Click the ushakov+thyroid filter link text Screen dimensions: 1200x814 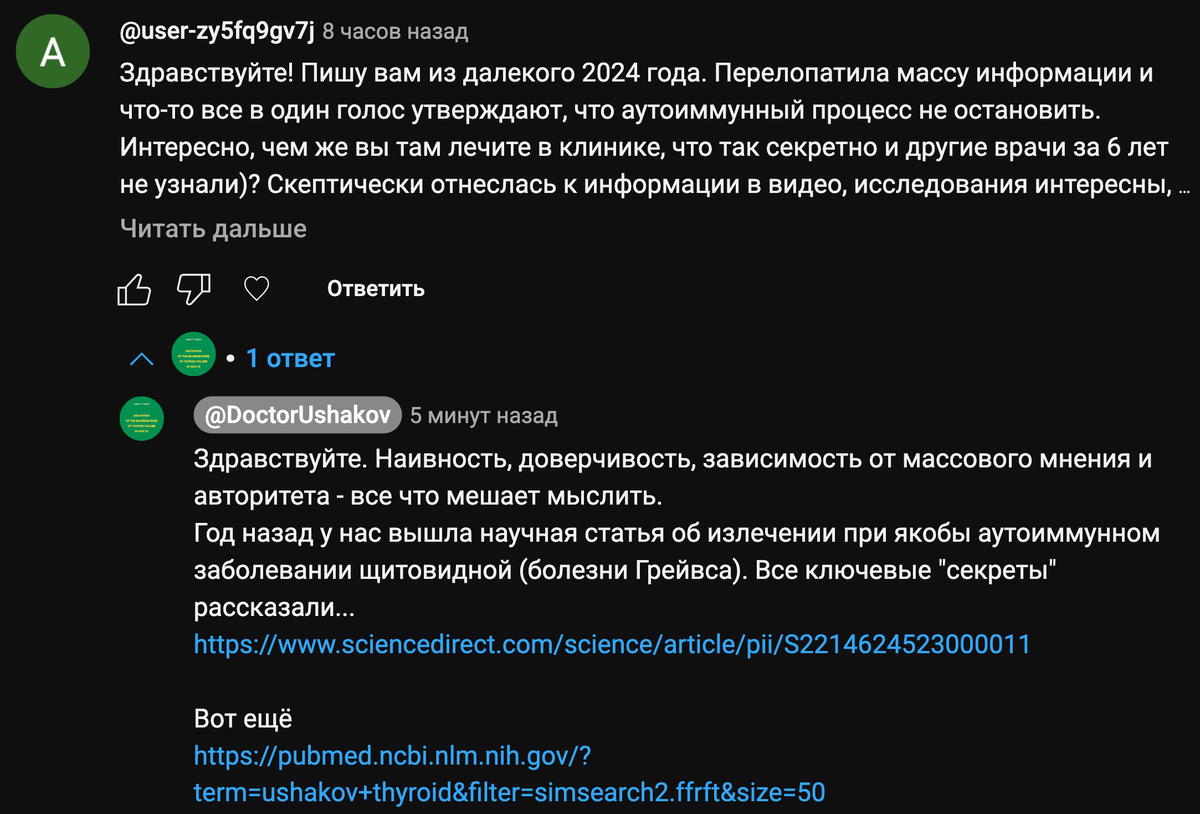click(x=508, y=793)
